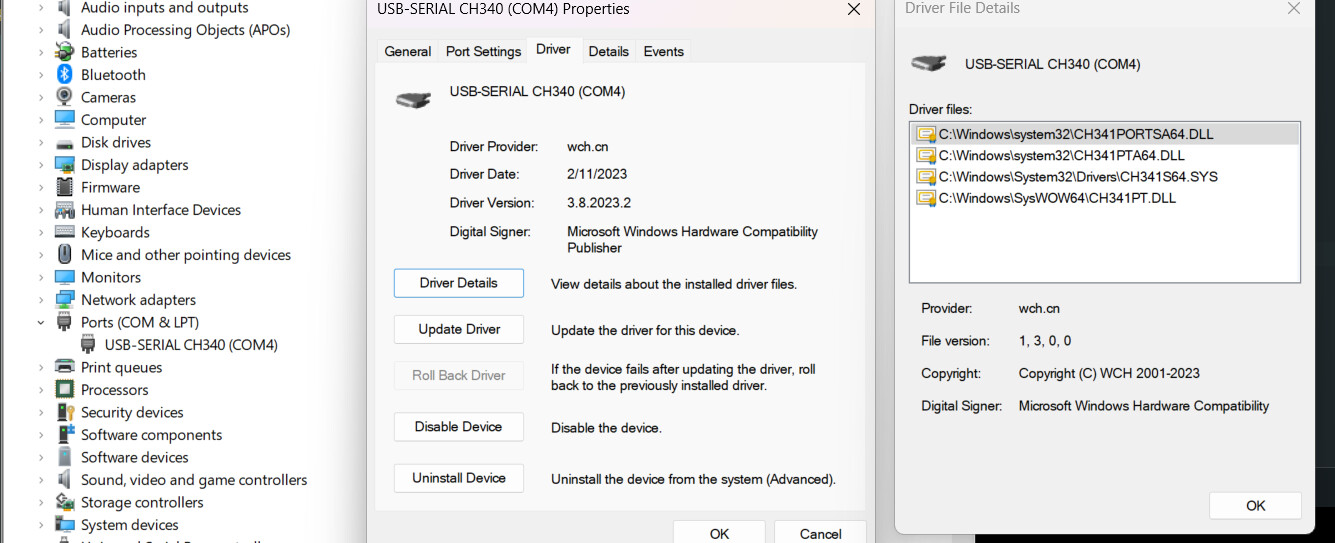The width and height of the screenshot is (1335, 543).
Task: Select the USB-SERIAL CH340 (COM4) port icon
Action: pyautogui.click(x=89, y=345)
